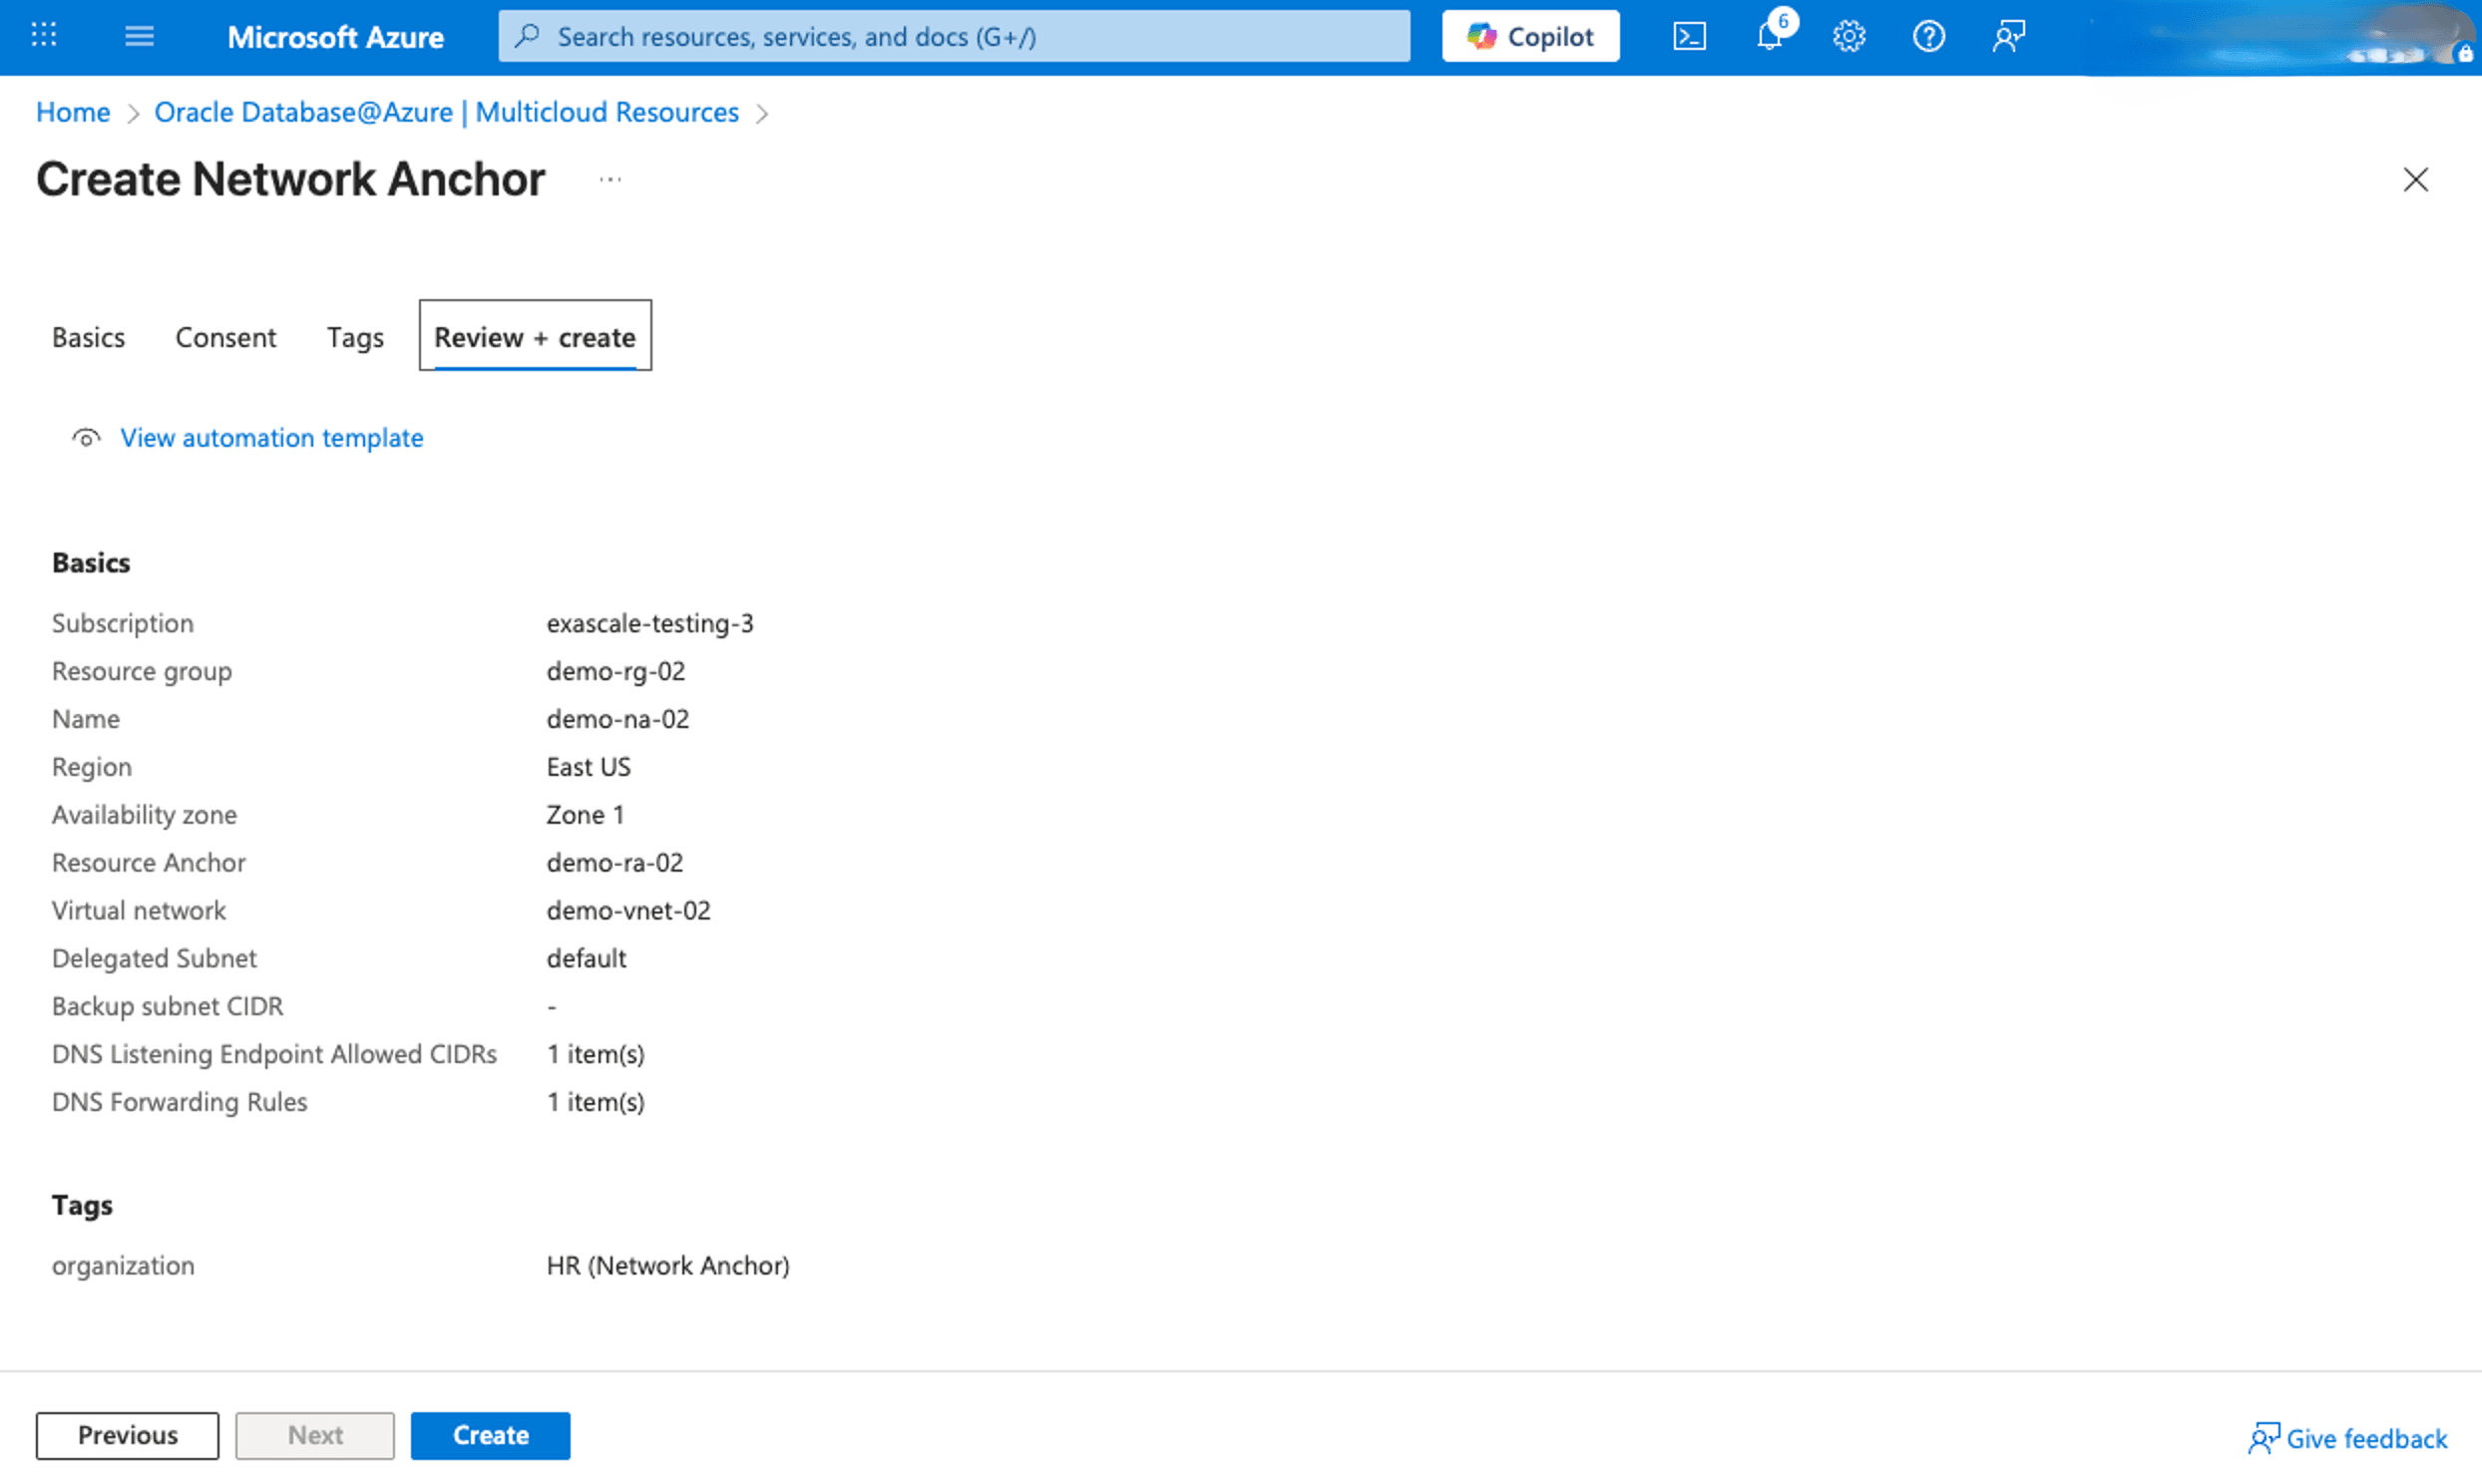This screenshot has width=2482, height=1484.
Task: Open the Help pane
Action: click(x=1928, y=36)
